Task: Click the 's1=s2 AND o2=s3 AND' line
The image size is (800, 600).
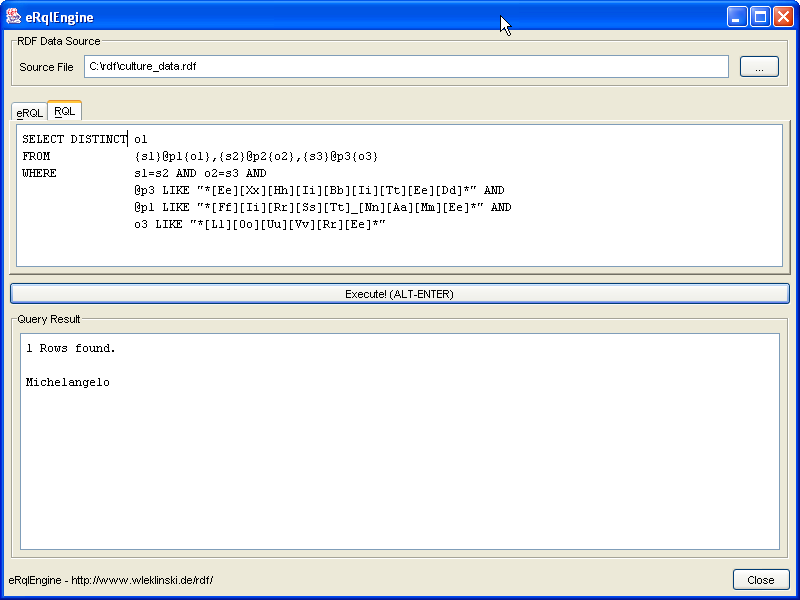Action: tap(200, 174)
